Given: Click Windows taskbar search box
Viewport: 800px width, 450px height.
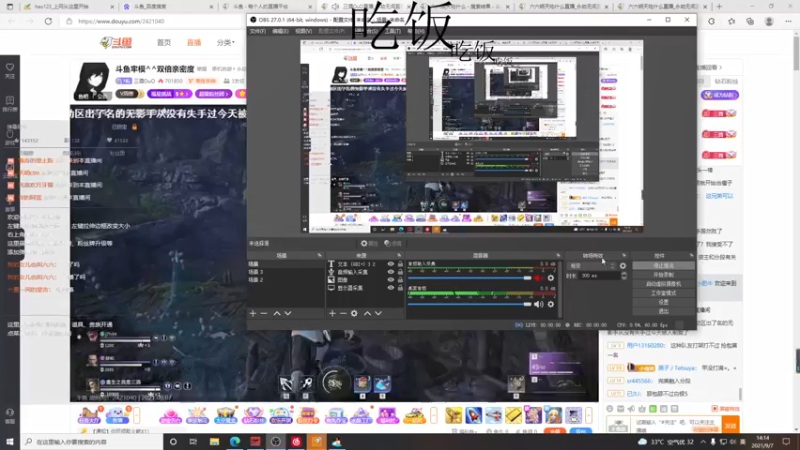Looking at the screenshot, I should [93, 441].
